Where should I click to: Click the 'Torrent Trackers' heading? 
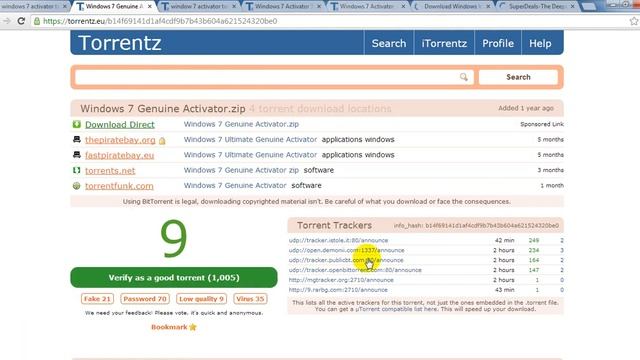pyautogui.click(x=334, y=225)
